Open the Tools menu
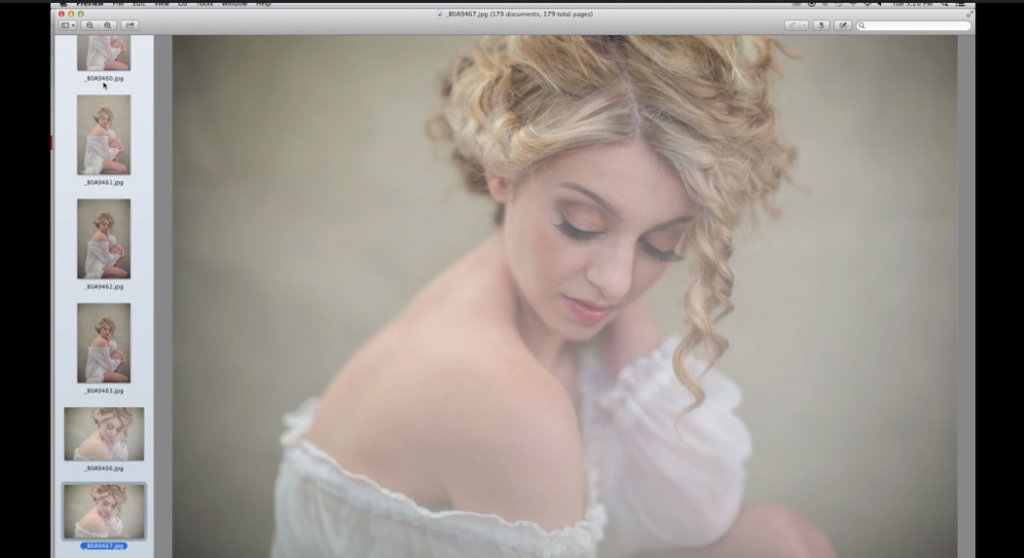1024x558 pixels. coord(204,3)
